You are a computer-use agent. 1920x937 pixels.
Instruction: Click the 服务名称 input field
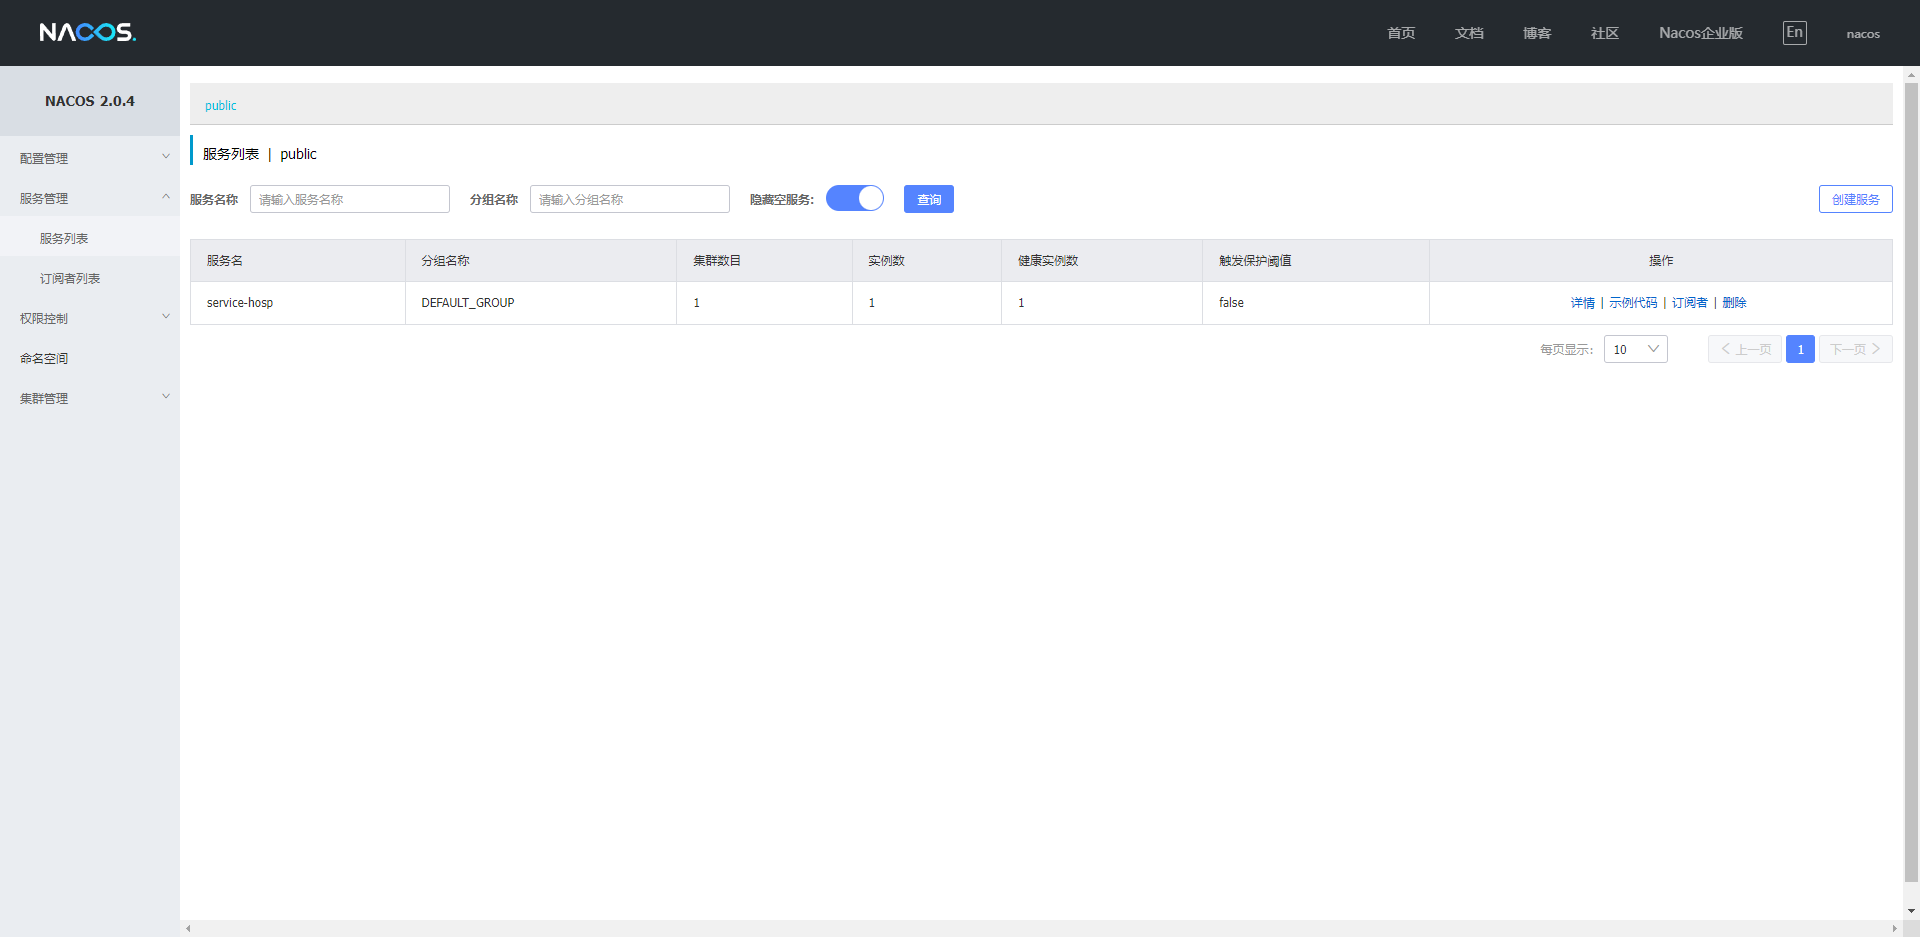pos(349,198)
